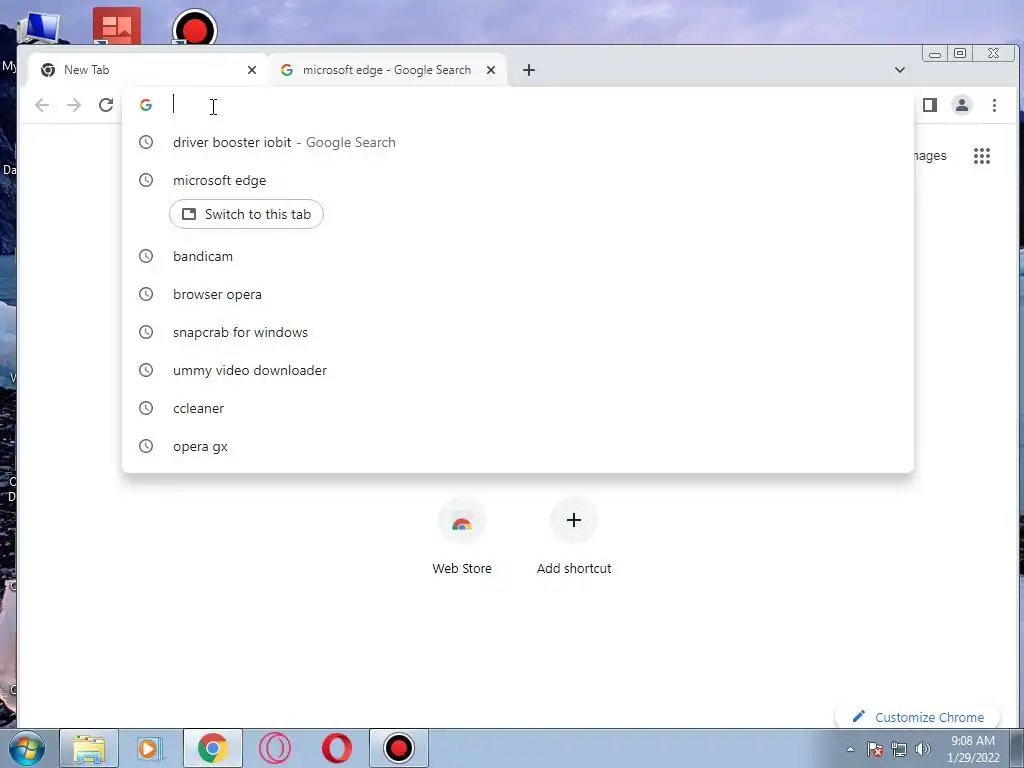Click Chrome icon in taskbar

pyautogui.click(x=212, y=748)
